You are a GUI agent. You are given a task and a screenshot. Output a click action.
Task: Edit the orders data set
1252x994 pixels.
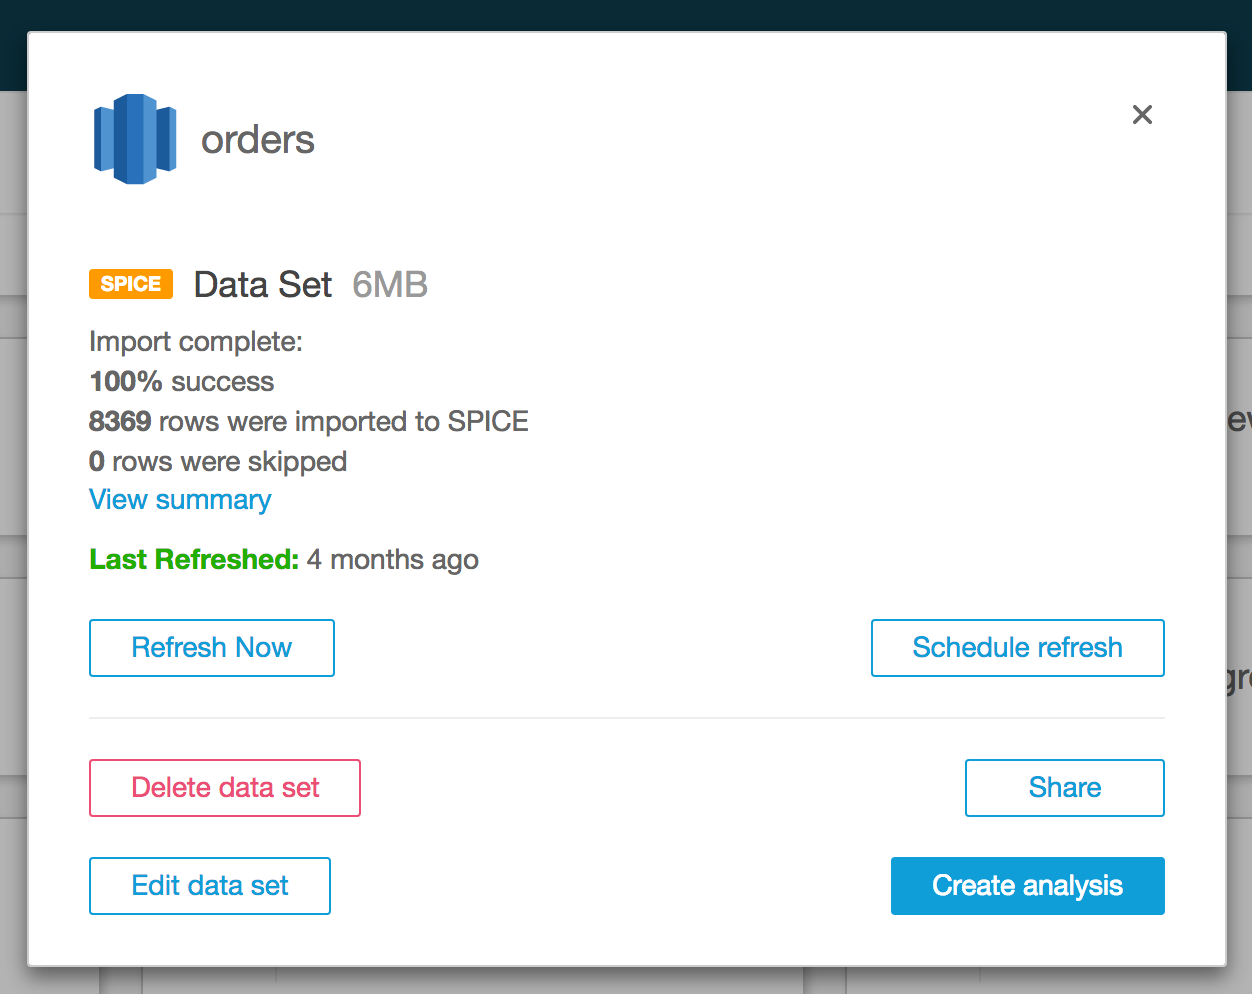(209, 885)
